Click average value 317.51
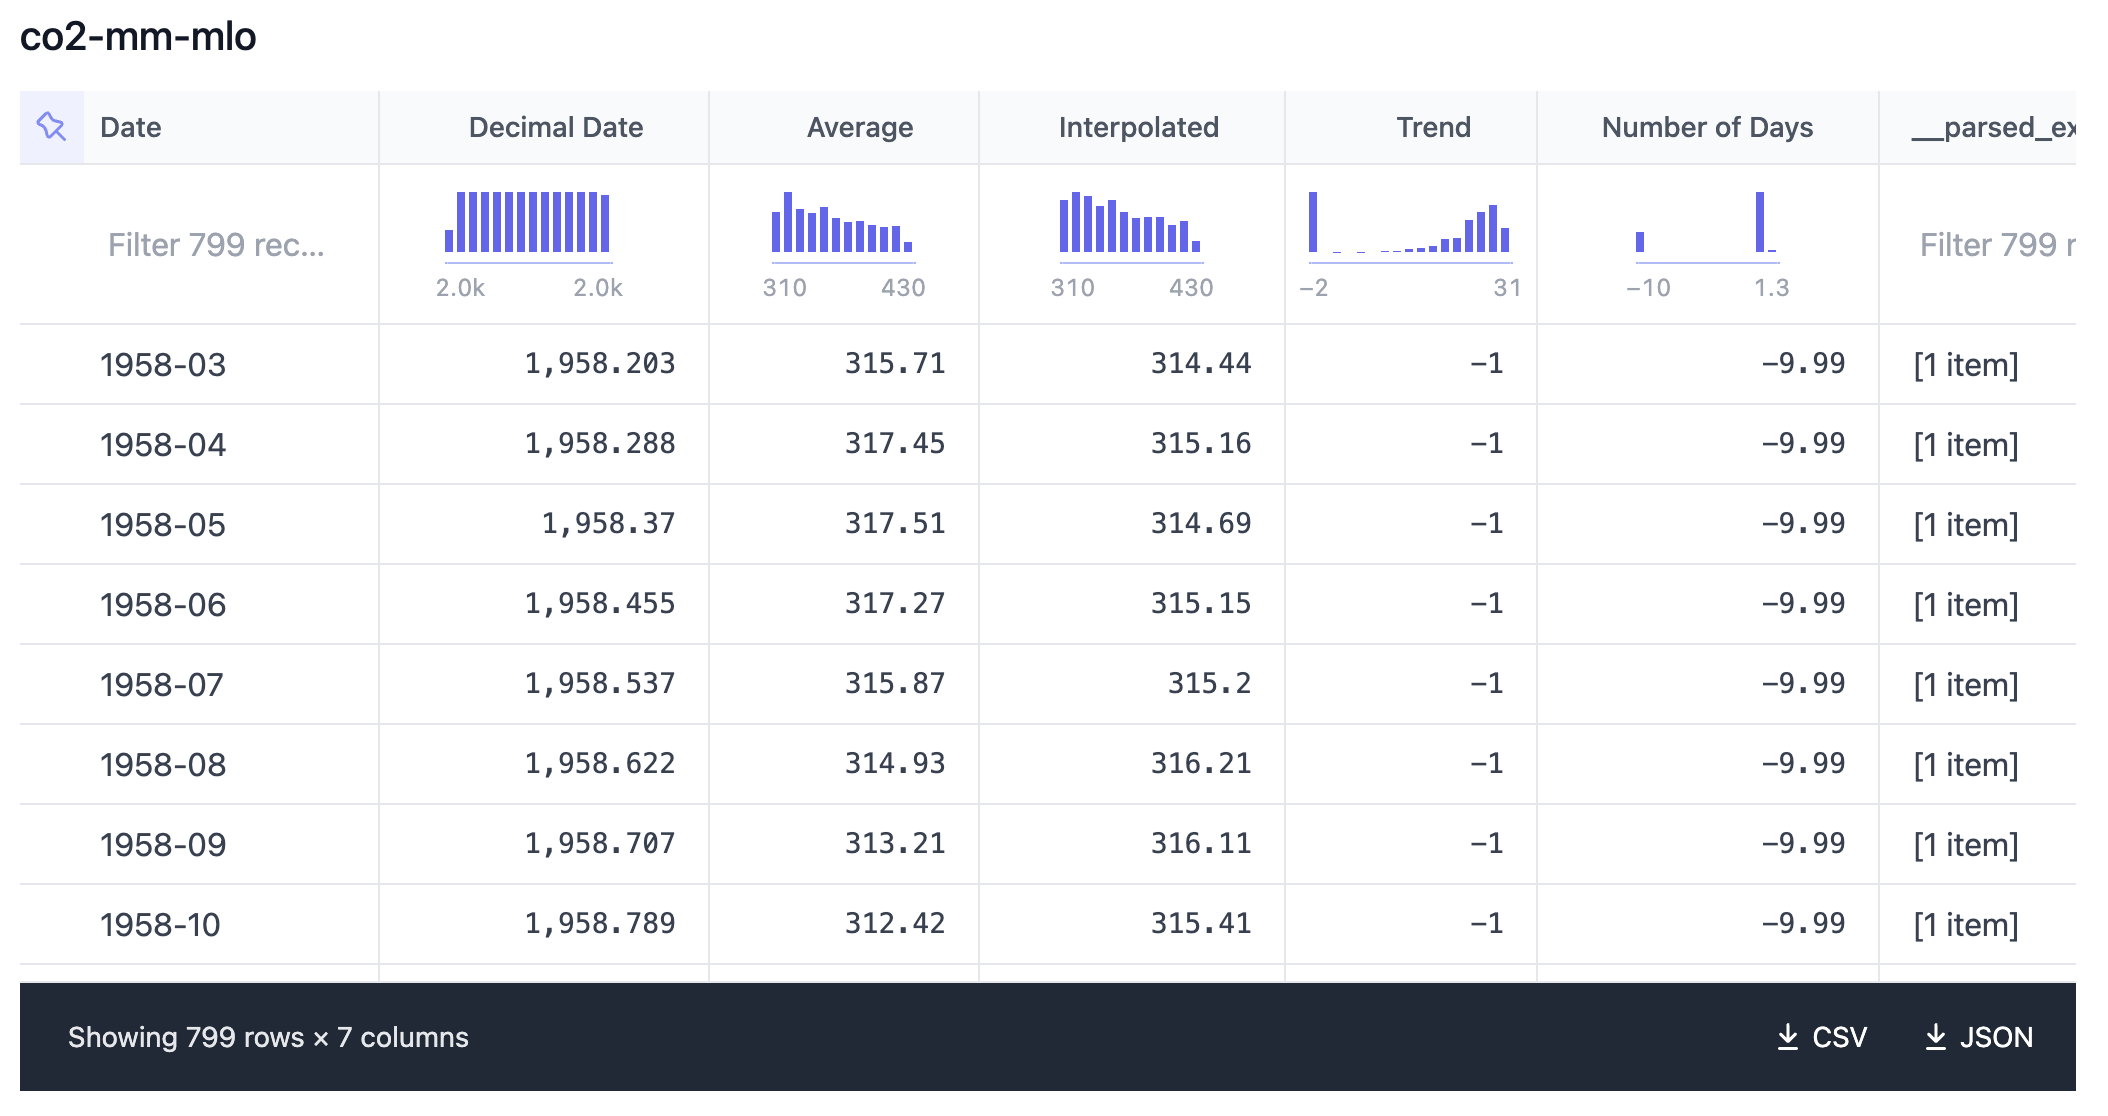2108x1116 pixels. pyautogui.click(x=895, y=523)
